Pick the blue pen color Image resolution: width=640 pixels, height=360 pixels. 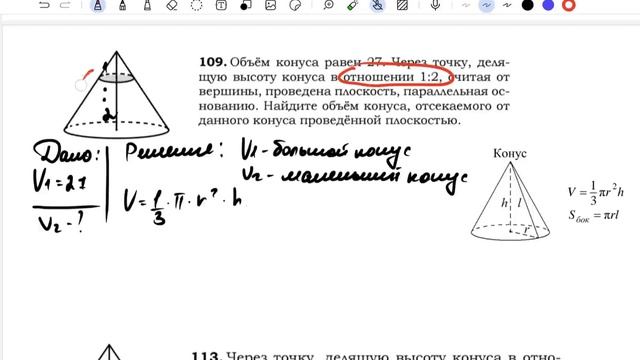click(548, 5)
